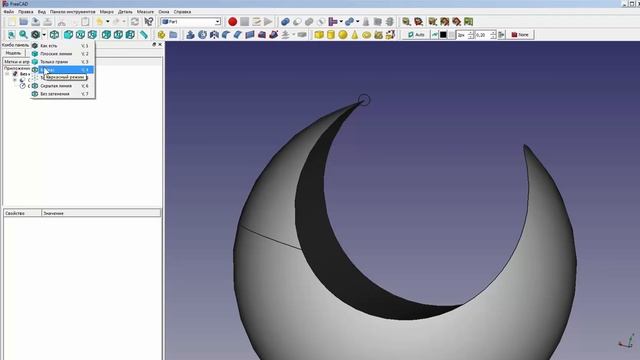Create a Cylinder primitive
This screenshot has width=640, height=360.
point(331,35)
